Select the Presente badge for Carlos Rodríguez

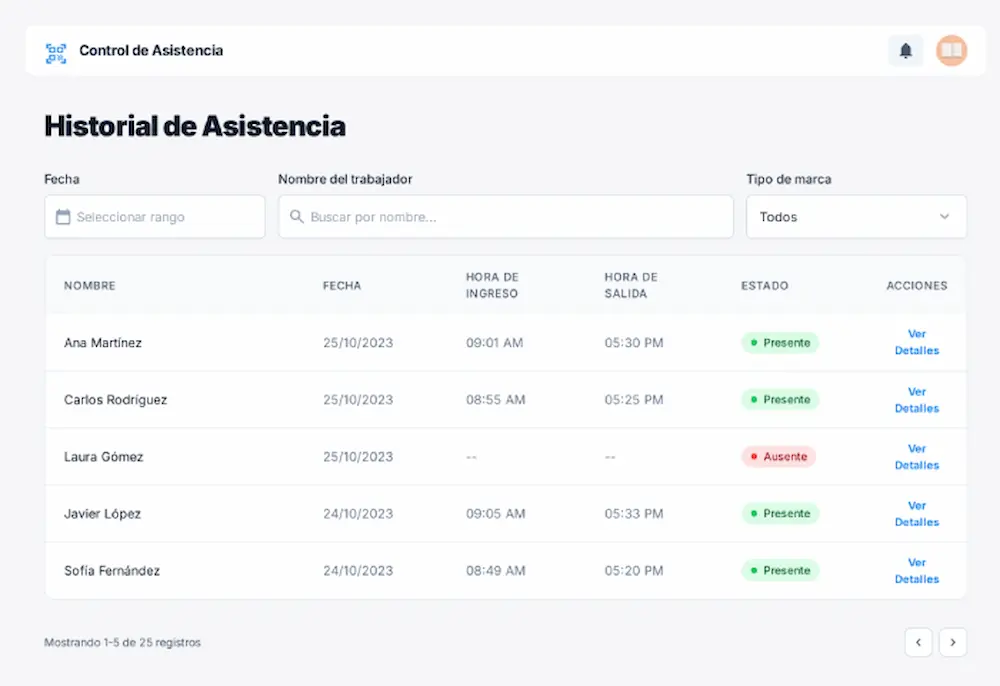pyautogui.click(x=780, y=399)
